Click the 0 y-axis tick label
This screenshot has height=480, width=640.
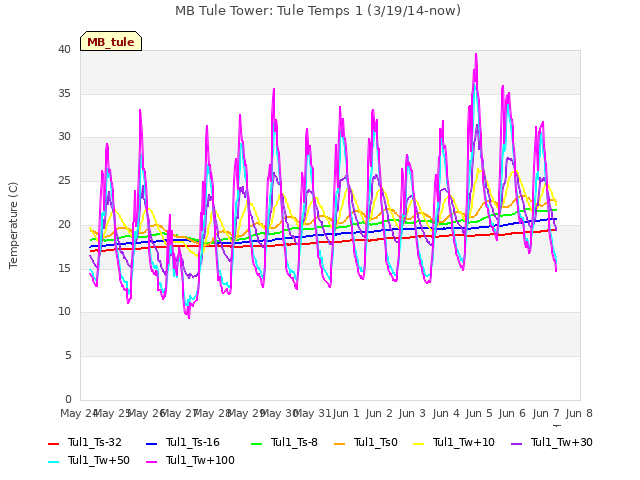pyautogui.click(x=68, y=399)
